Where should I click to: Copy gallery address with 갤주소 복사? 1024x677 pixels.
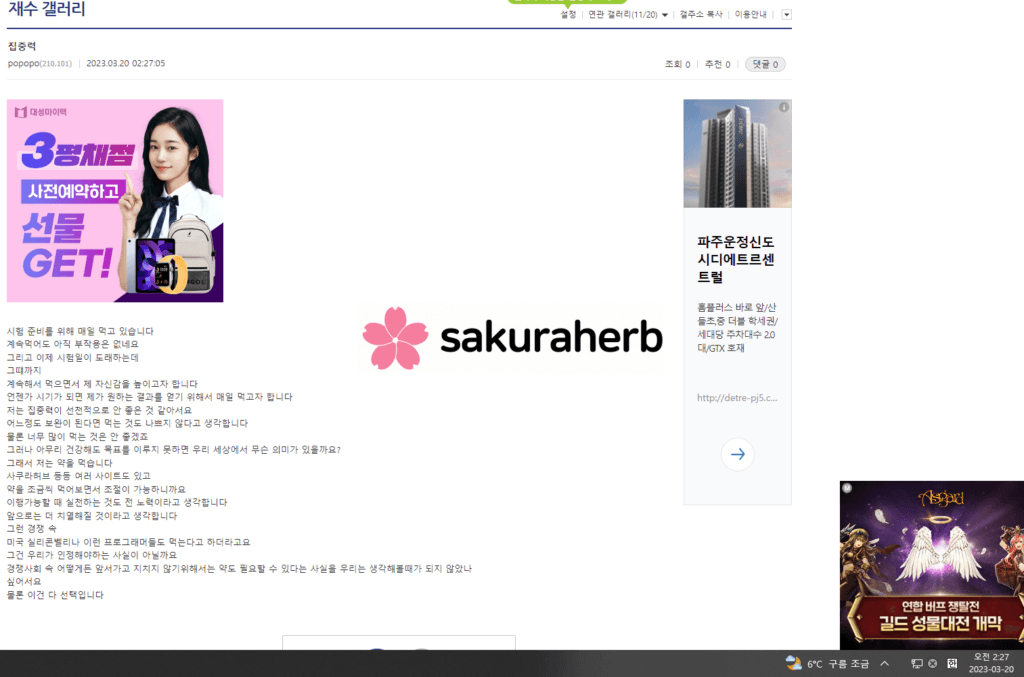point(701,14)
